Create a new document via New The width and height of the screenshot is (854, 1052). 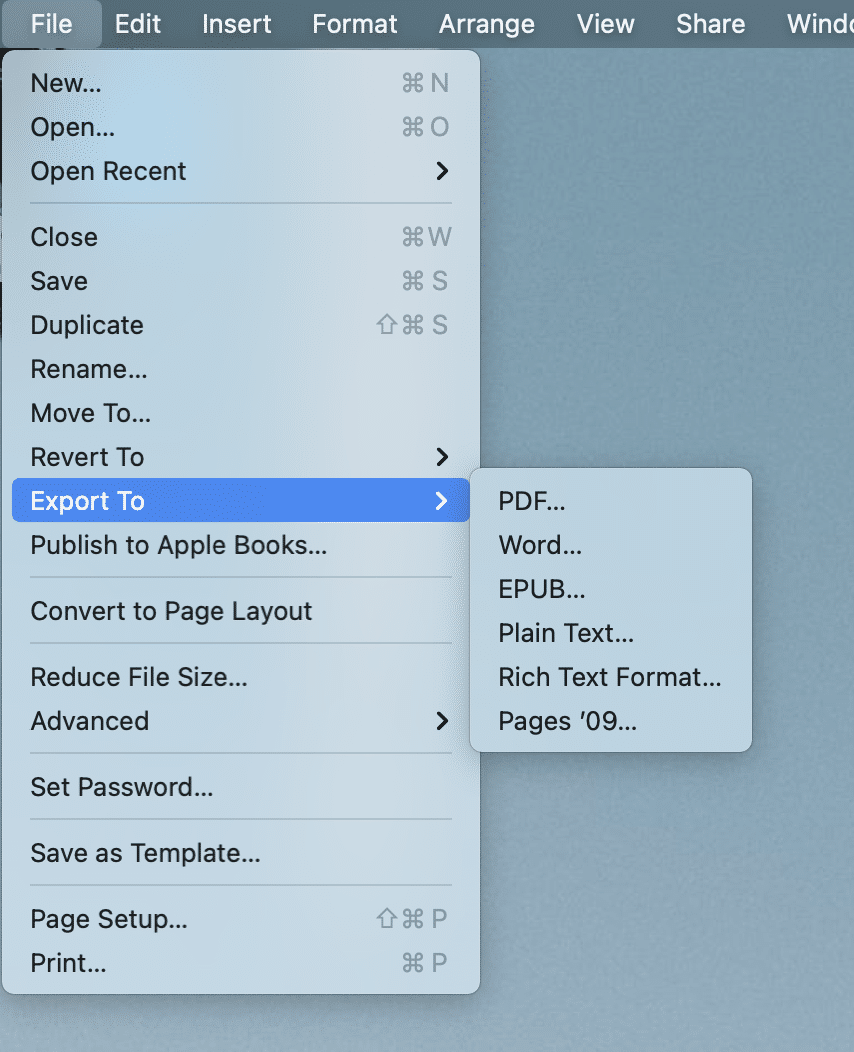[66, 83]
